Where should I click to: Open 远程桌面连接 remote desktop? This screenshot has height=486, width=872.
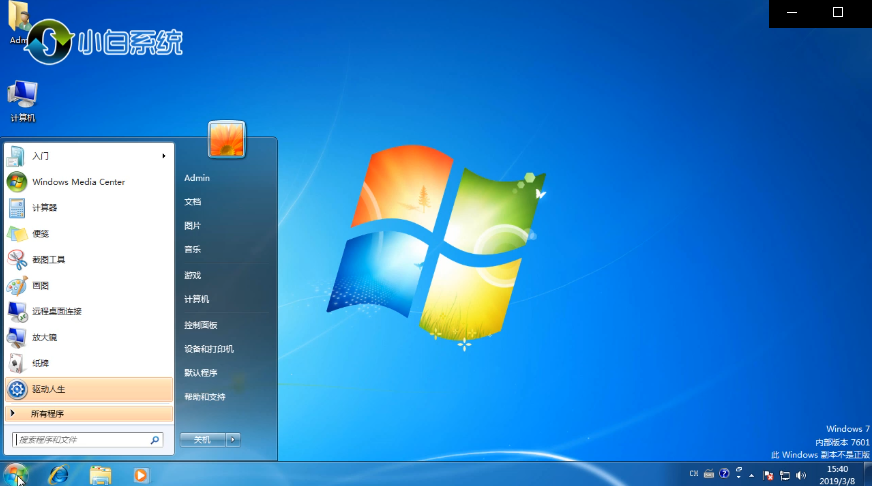point(56,312)
